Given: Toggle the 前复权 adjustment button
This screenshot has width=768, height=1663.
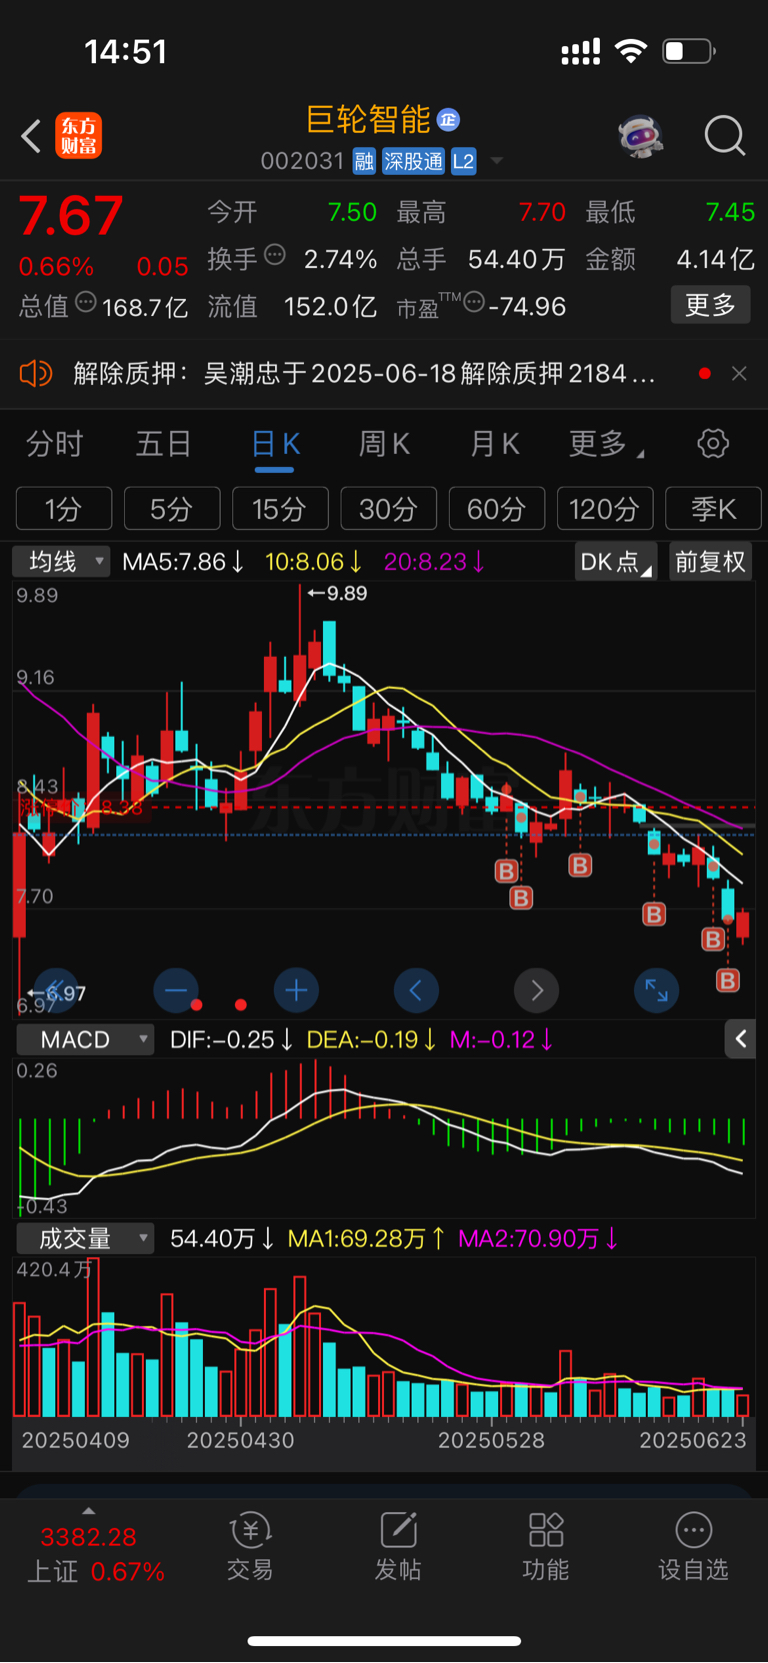Looking at the screenshot, I should pos(710,562).
